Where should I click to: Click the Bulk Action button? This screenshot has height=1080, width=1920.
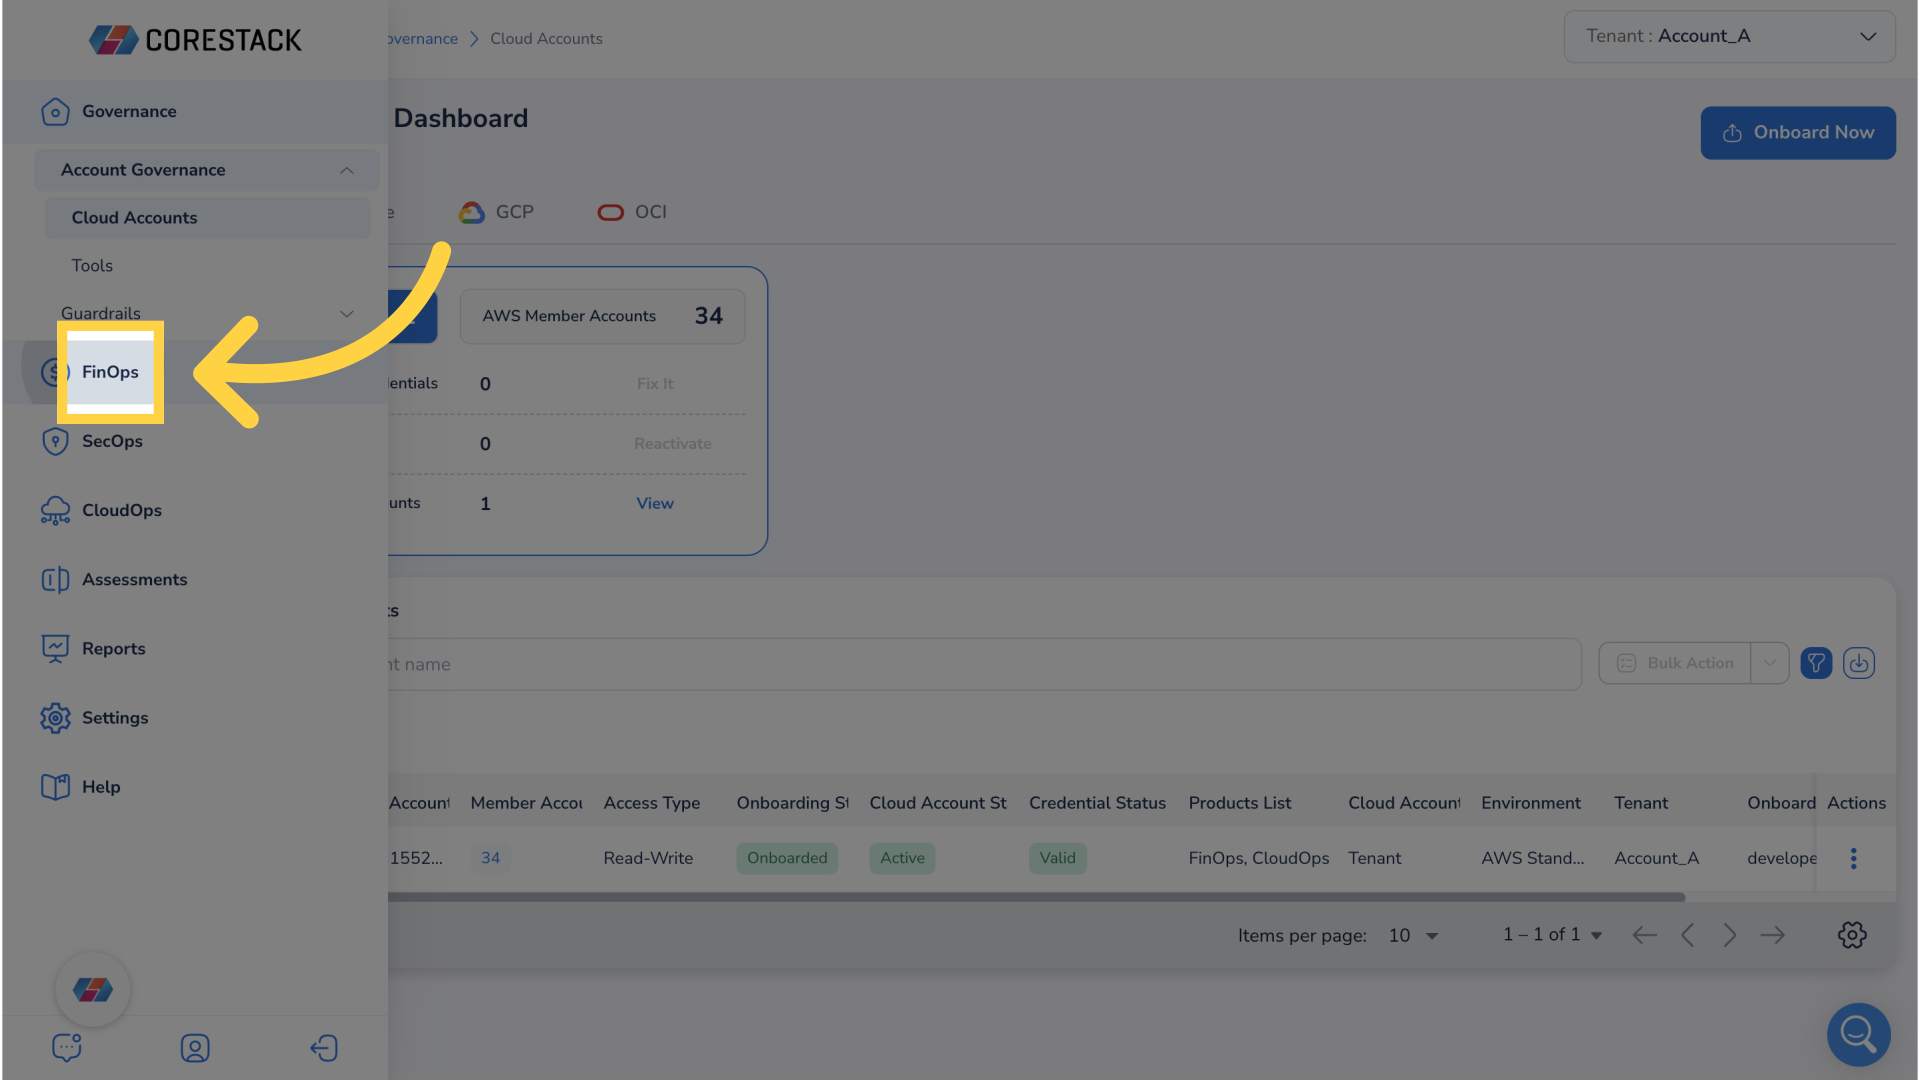pos(1675,663)
